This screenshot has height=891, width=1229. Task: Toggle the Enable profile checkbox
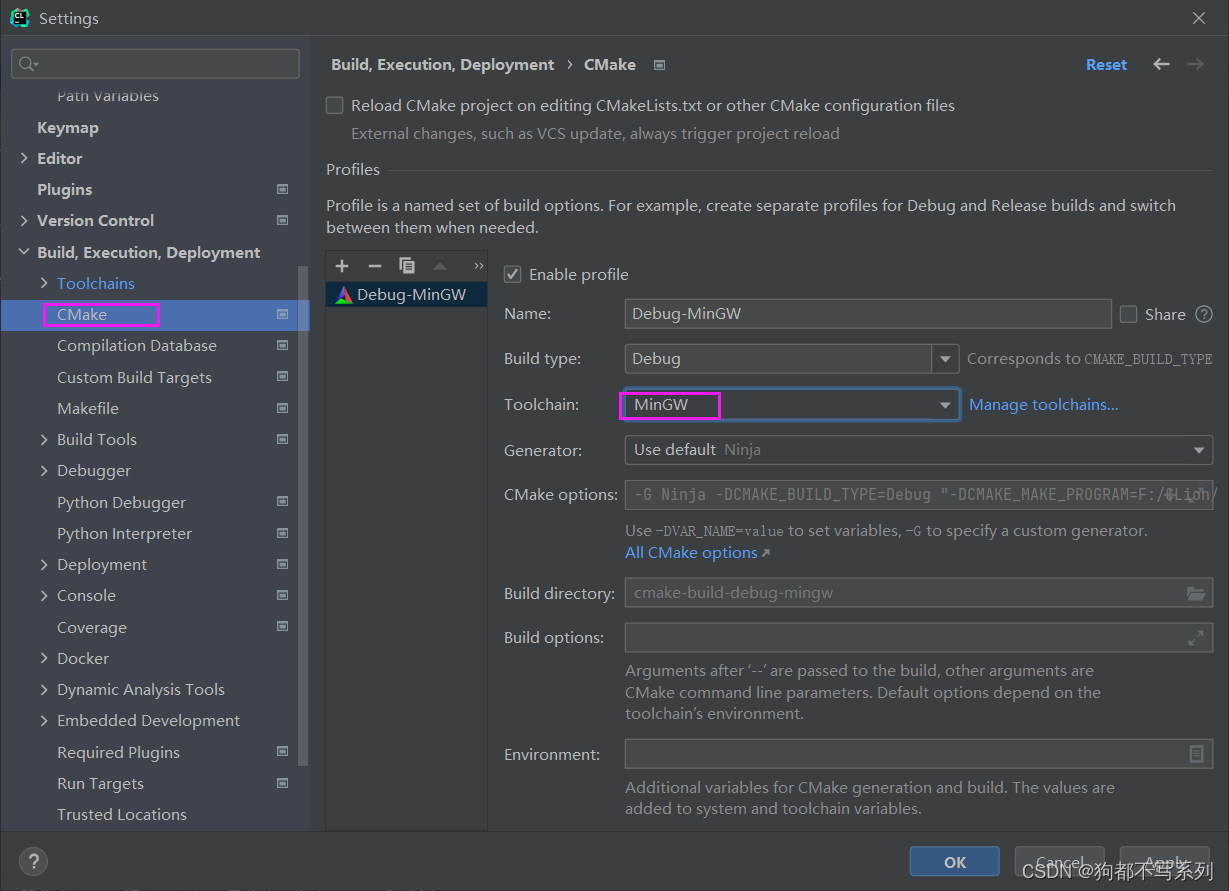(x=513, y=274)
